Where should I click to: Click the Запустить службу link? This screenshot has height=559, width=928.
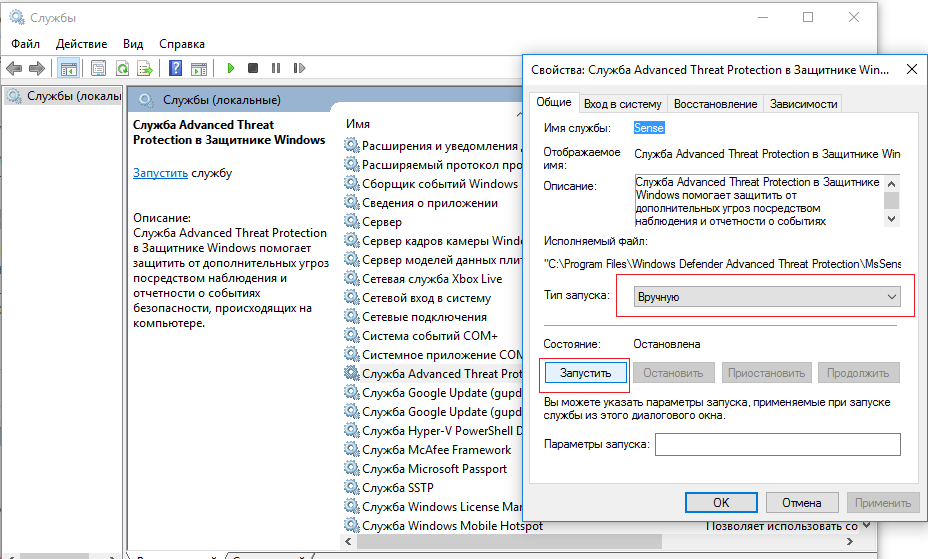pyautogui.click(x=160, y=173)
